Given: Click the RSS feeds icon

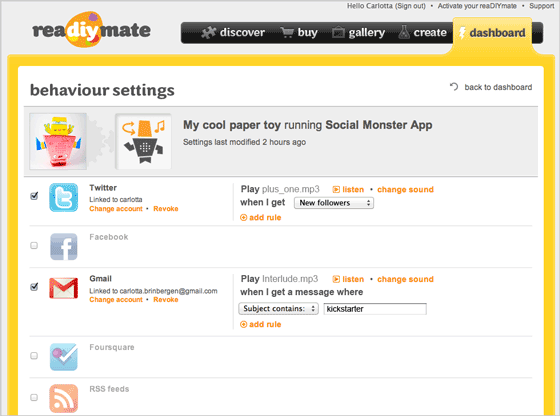Looking at the screenshot, I should tap(64, 398).
